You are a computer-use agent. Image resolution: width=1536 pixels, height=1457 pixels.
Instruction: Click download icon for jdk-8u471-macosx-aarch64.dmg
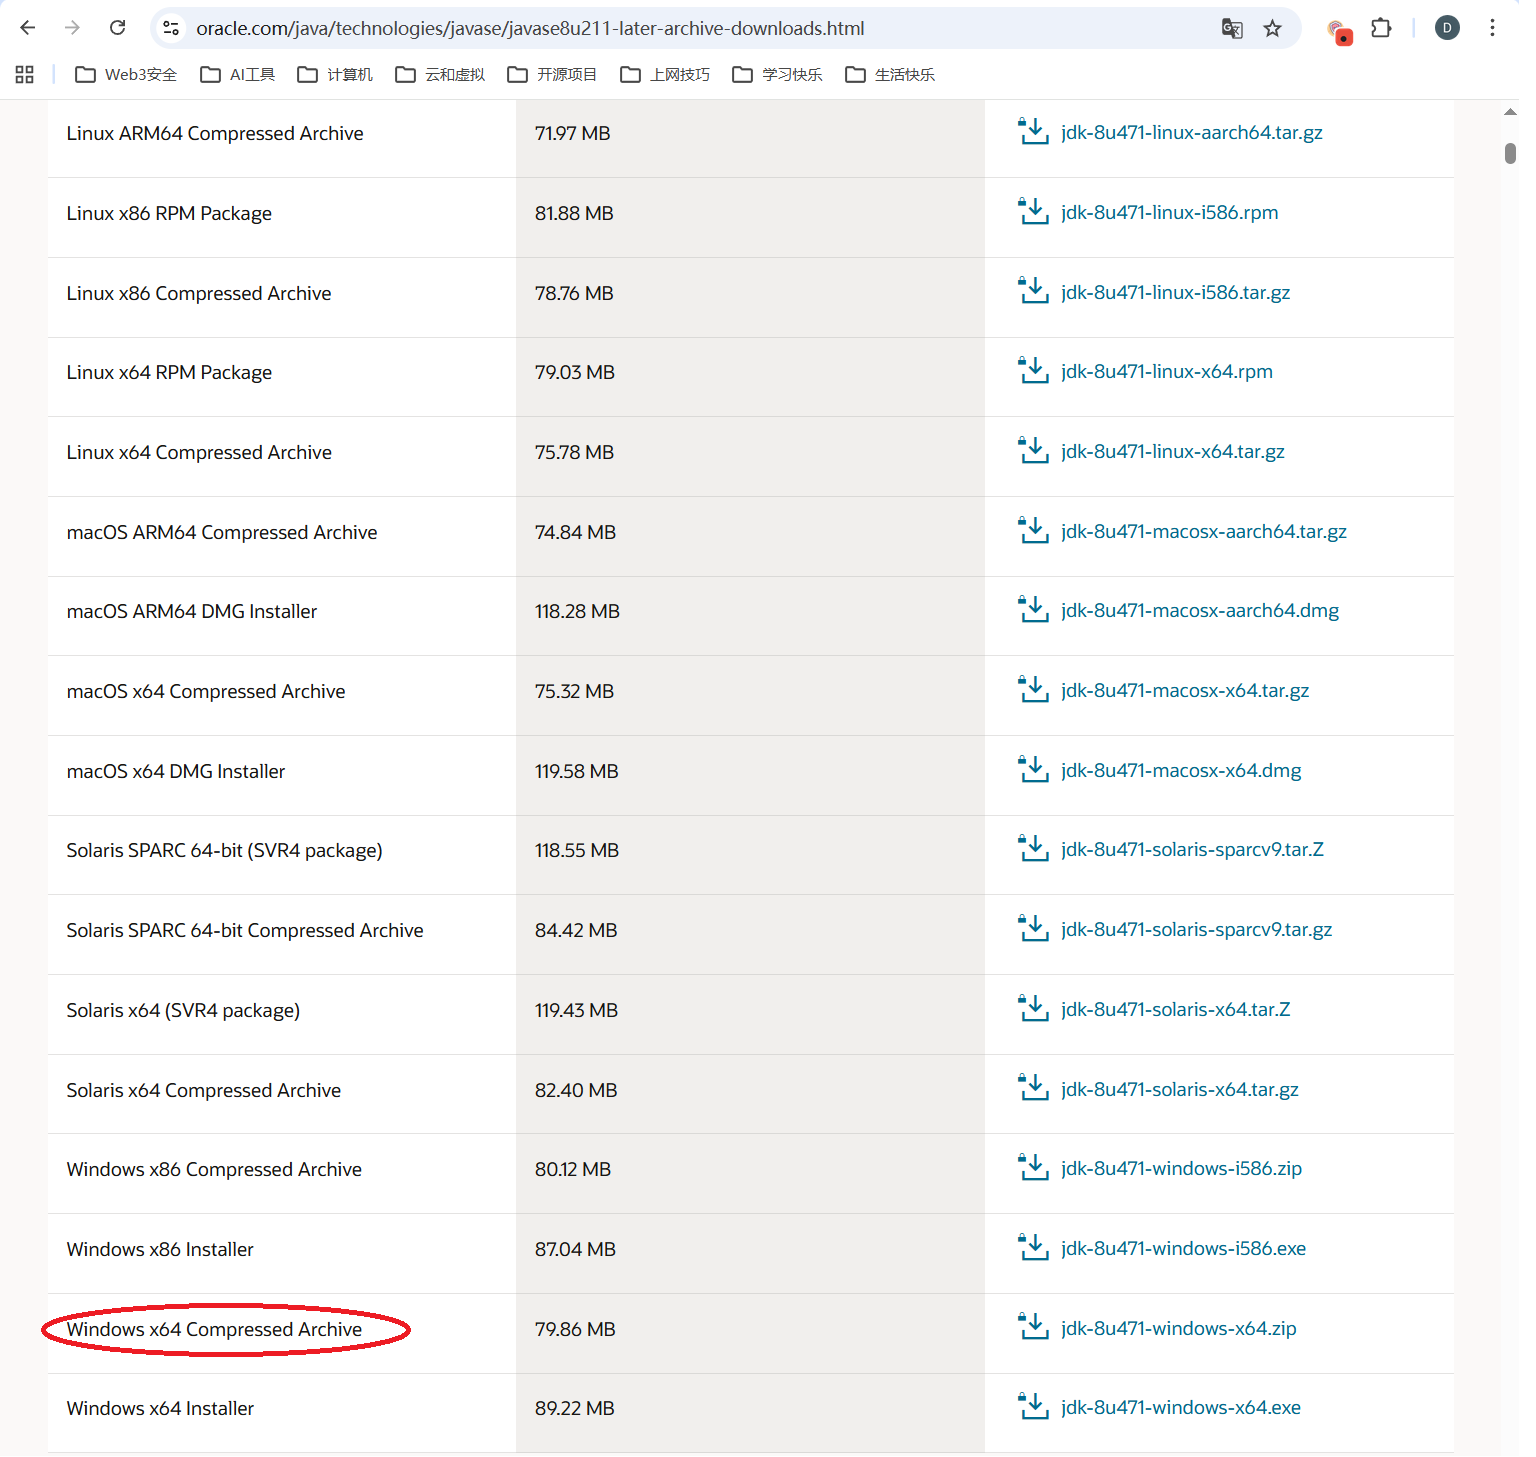click(x=1033, y=610)
